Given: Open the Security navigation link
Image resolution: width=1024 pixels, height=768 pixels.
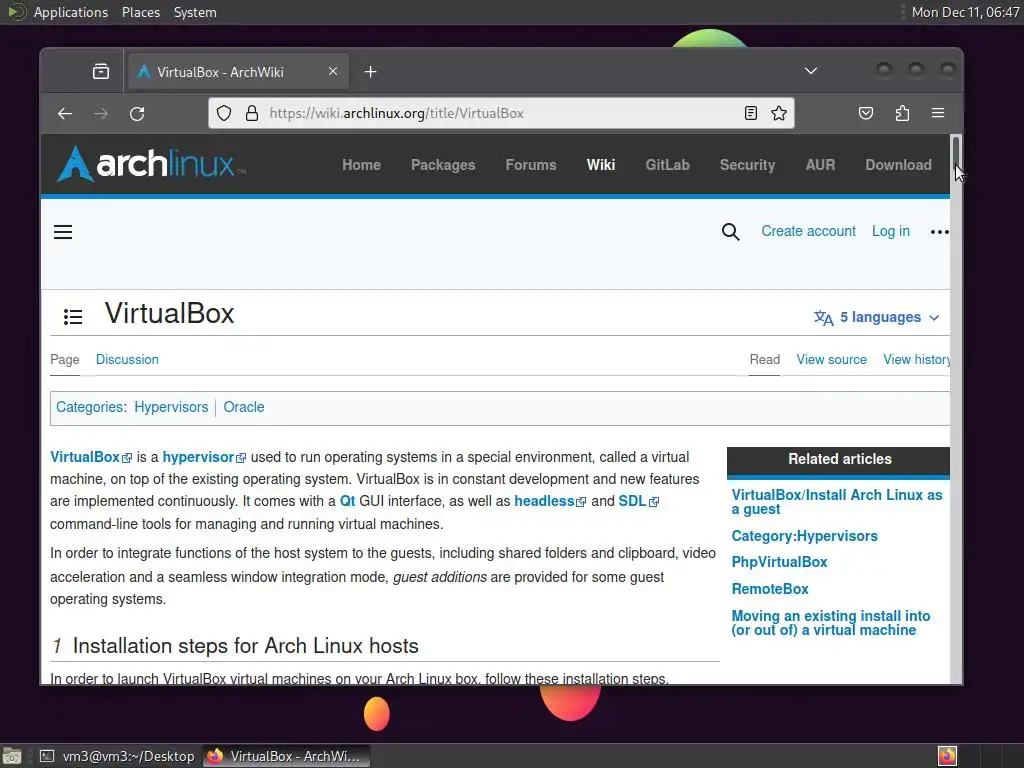Looking at the screenshot, I should point(747,165).
